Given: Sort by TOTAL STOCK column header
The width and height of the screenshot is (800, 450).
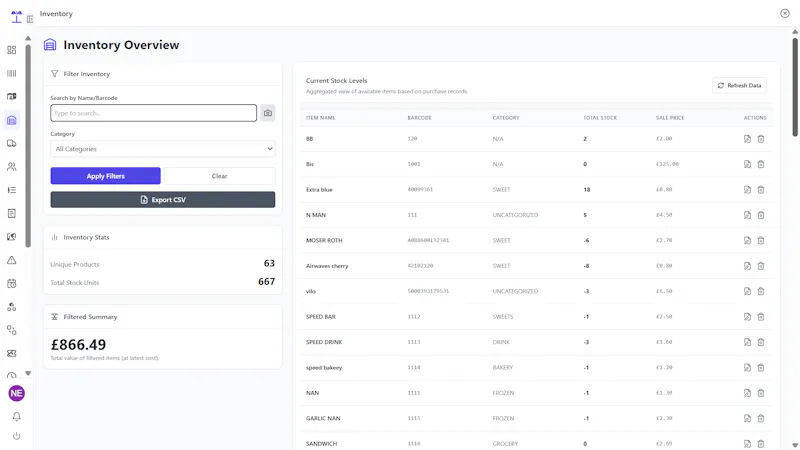Looking at the screenshot, I should [x=600, y=118].
